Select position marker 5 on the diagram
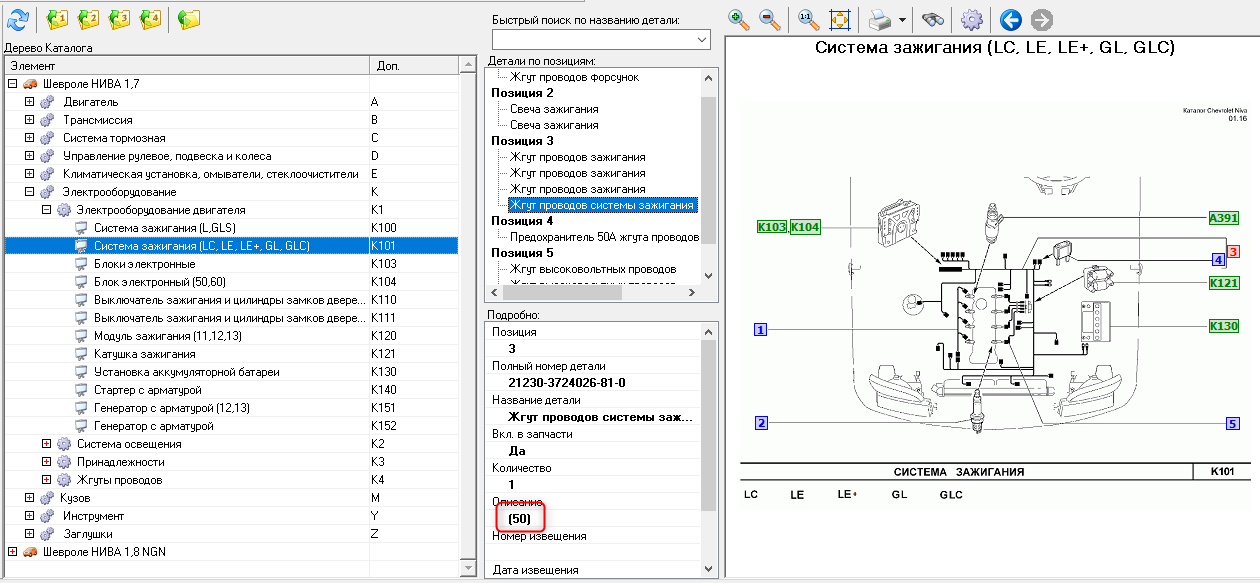This screenshot has width=1260, height=583. pyautogui.click(x=1232, y=423)
